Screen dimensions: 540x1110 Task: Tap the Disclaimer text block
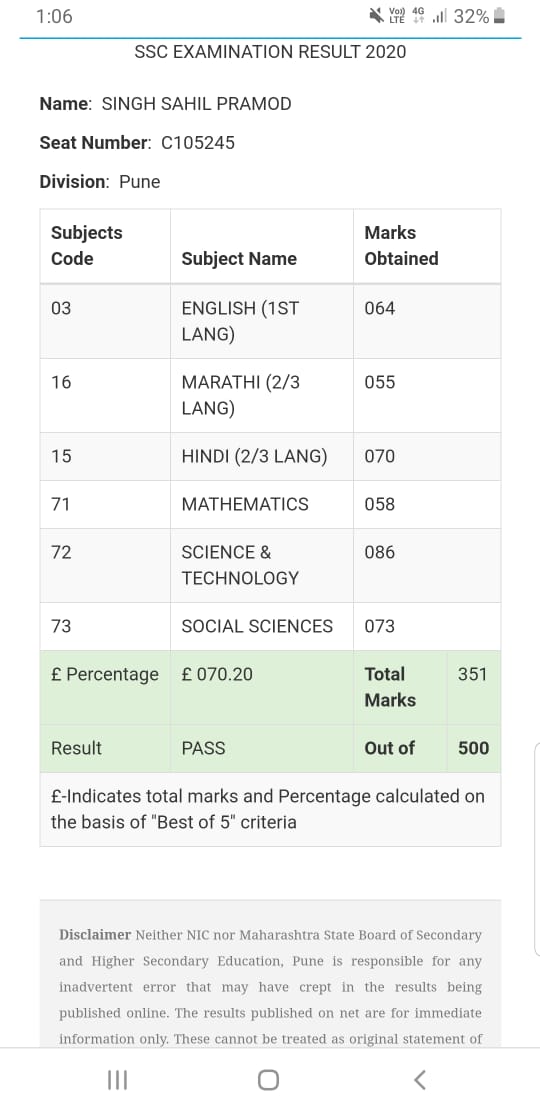tap(270, 986)
